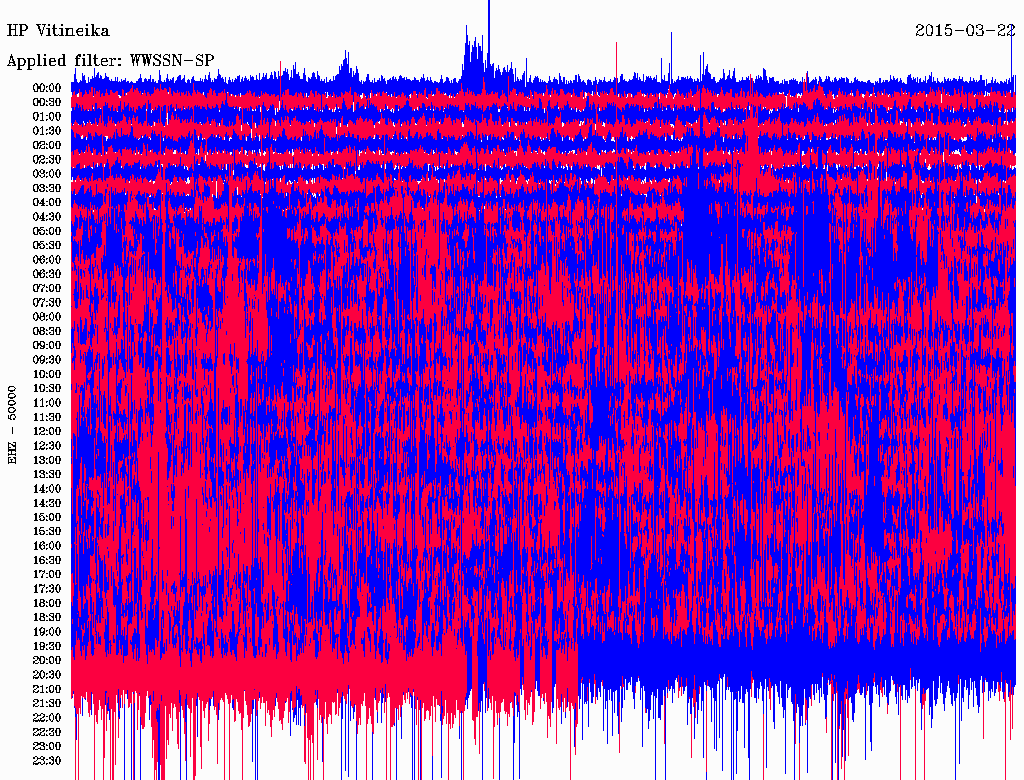Select the 08:00 time label

[x=47, y=317]
